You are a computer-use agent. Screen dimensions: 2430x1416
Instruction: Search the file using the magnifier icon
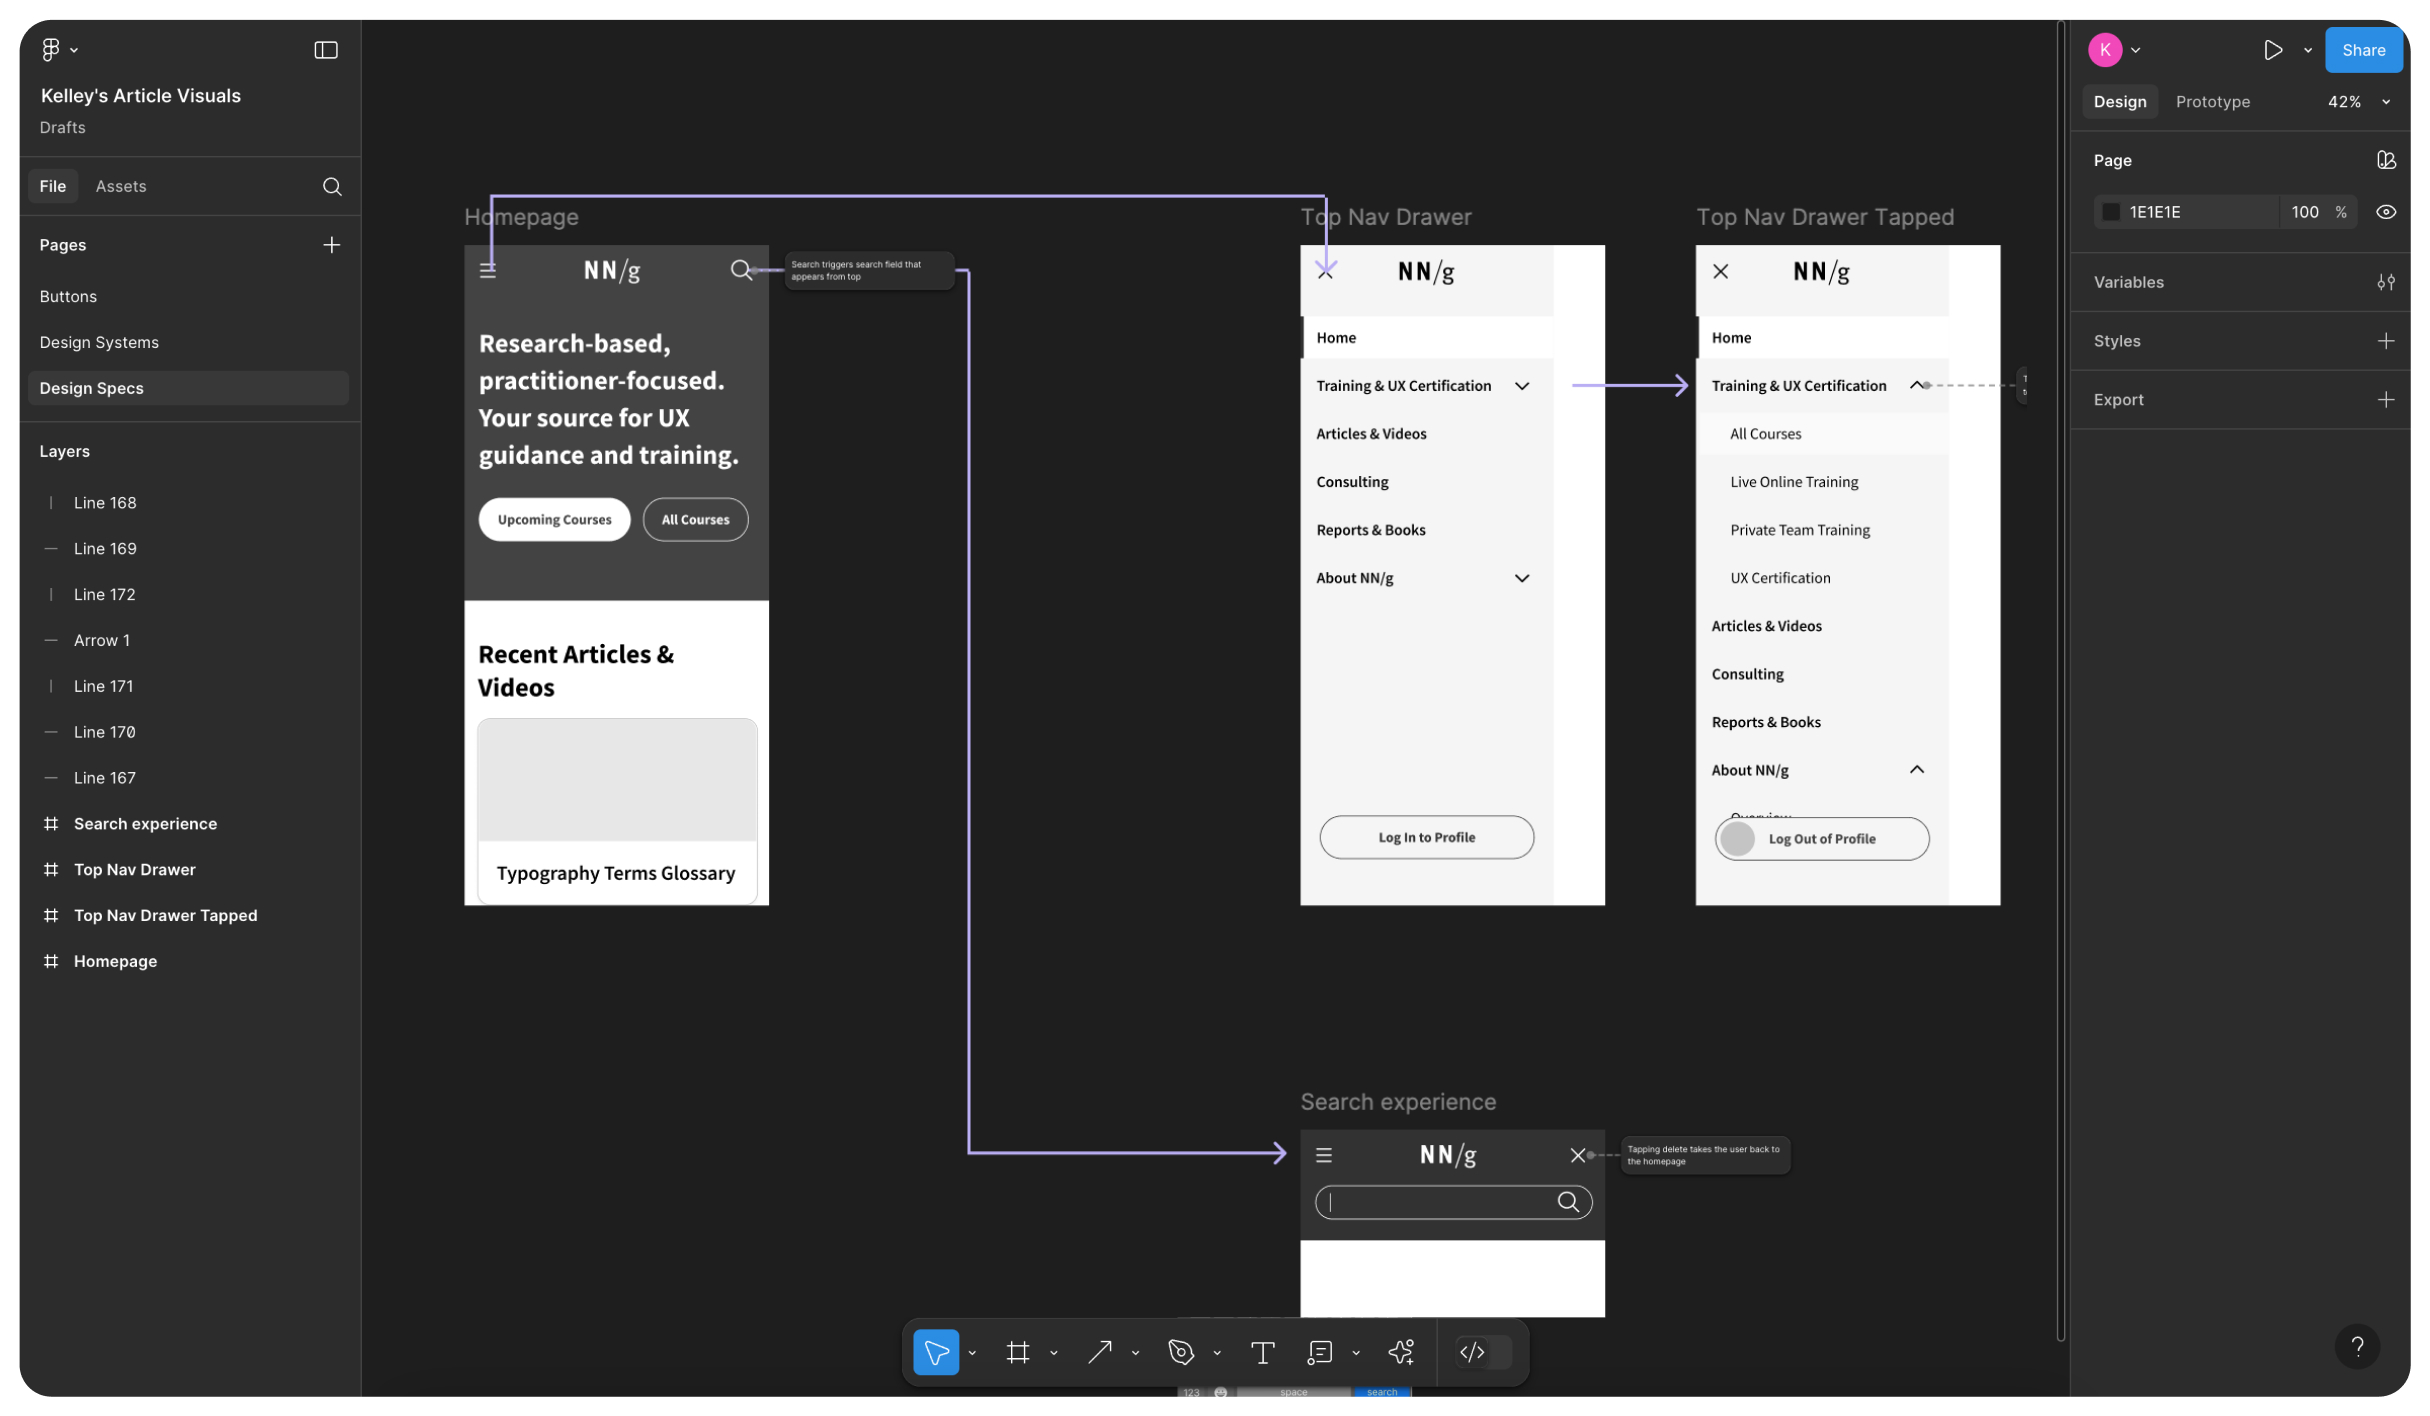coord(332,186)
